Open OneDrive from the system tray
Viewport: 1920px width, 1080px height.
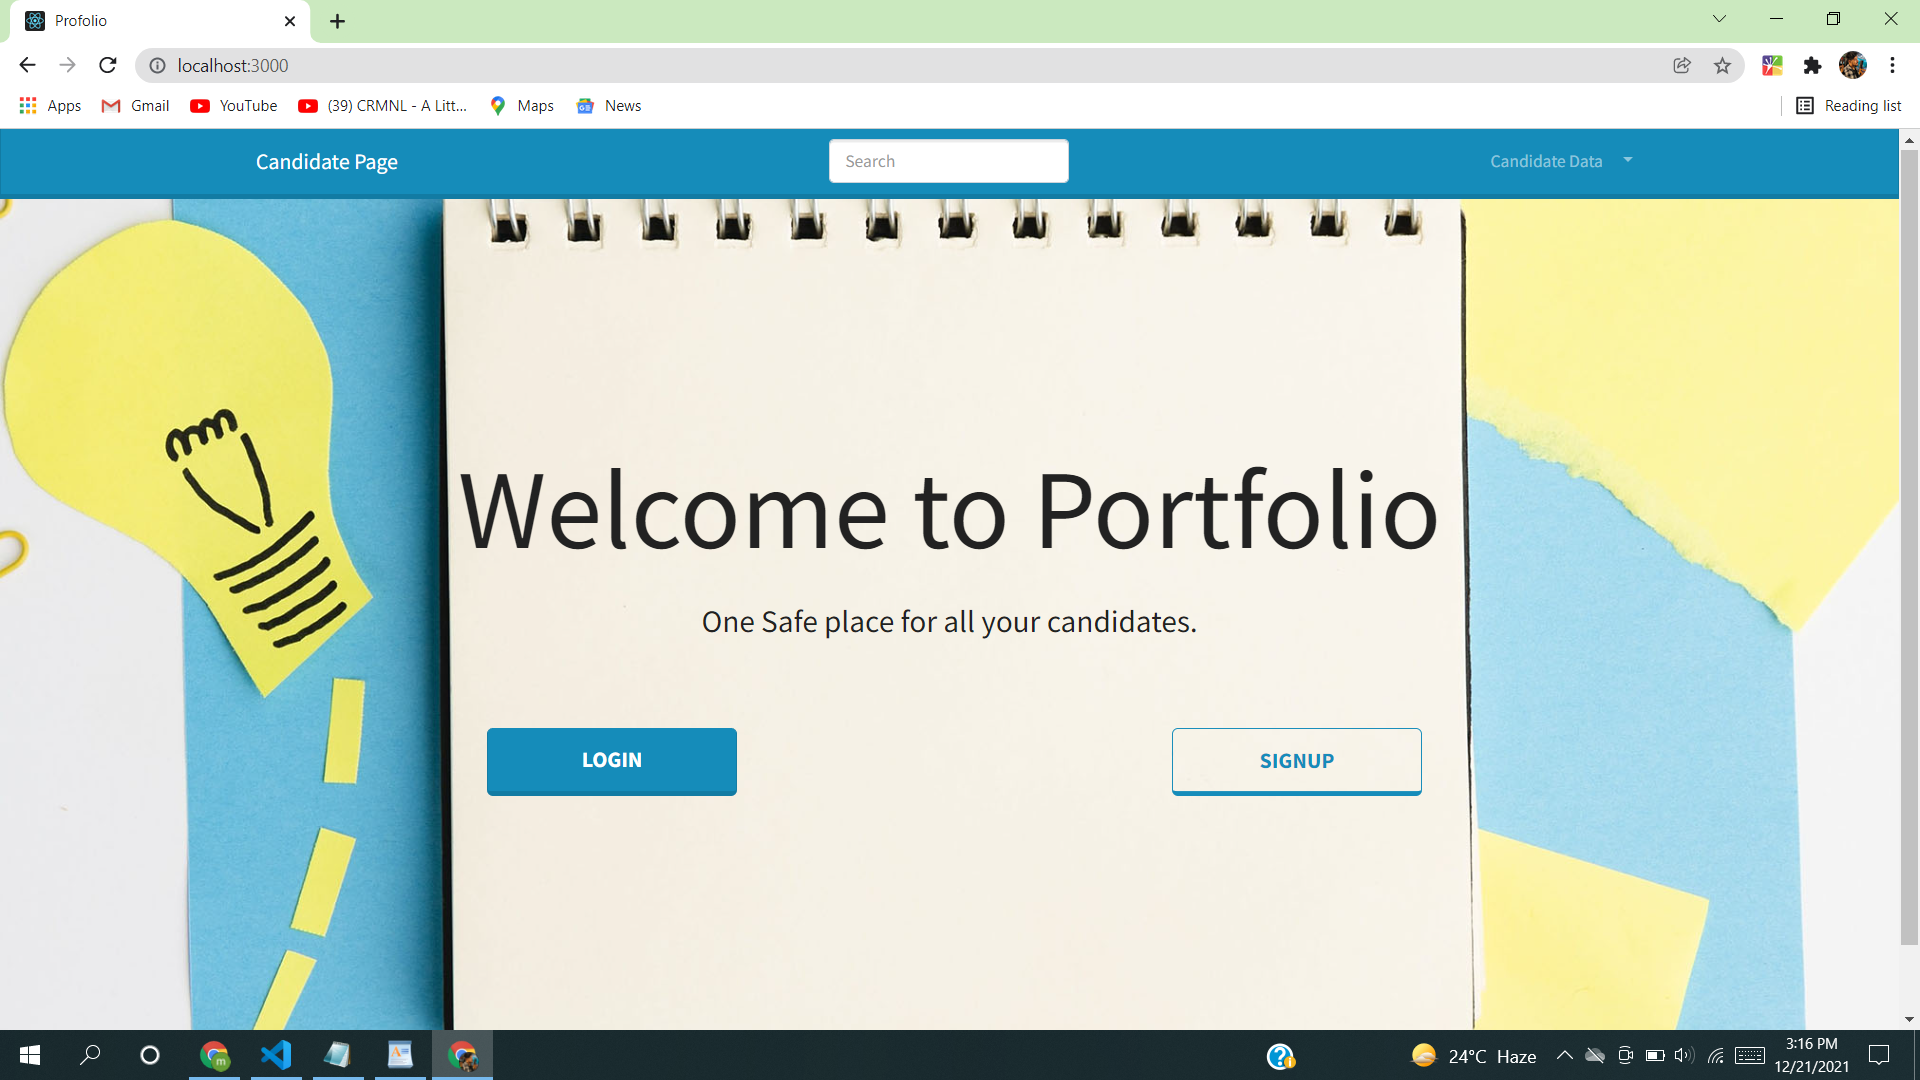[1595, 1055]
